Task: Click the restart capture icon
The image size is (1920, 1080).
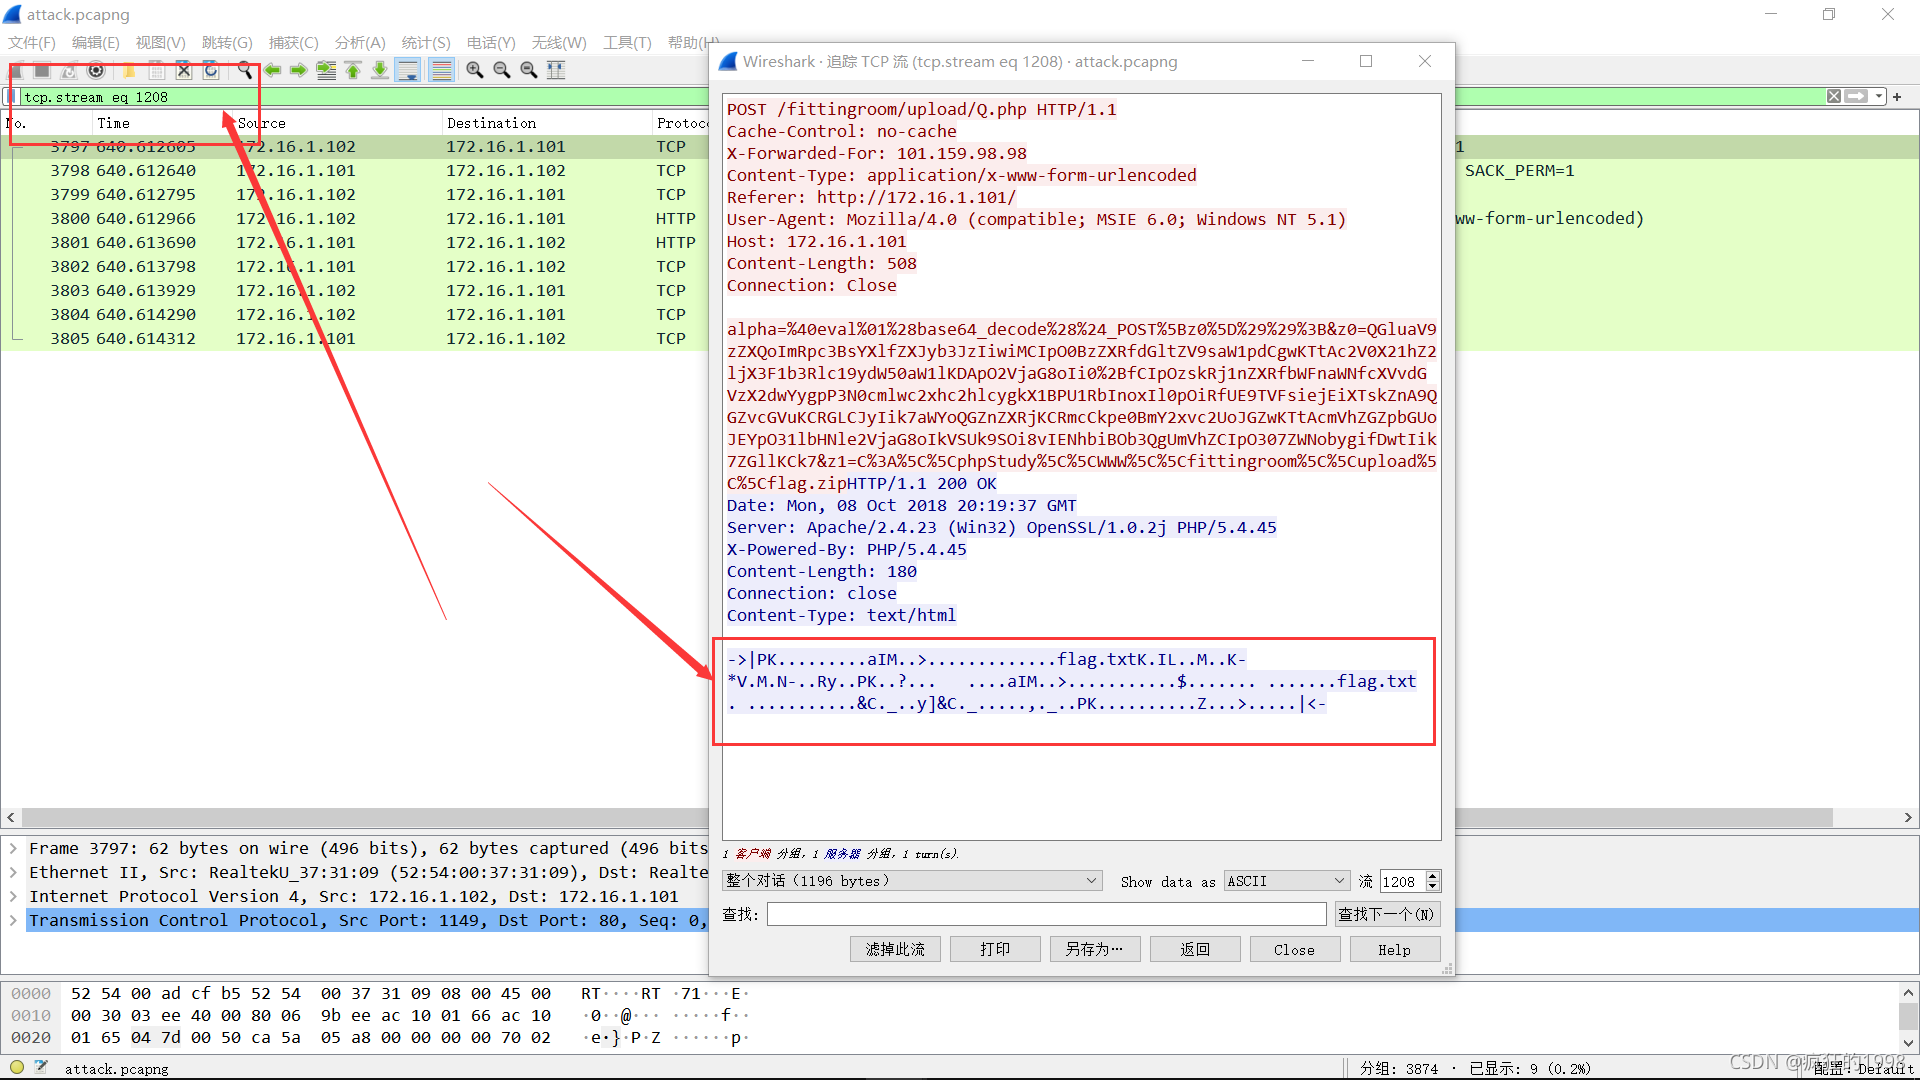Action: (x=69, y=70)
